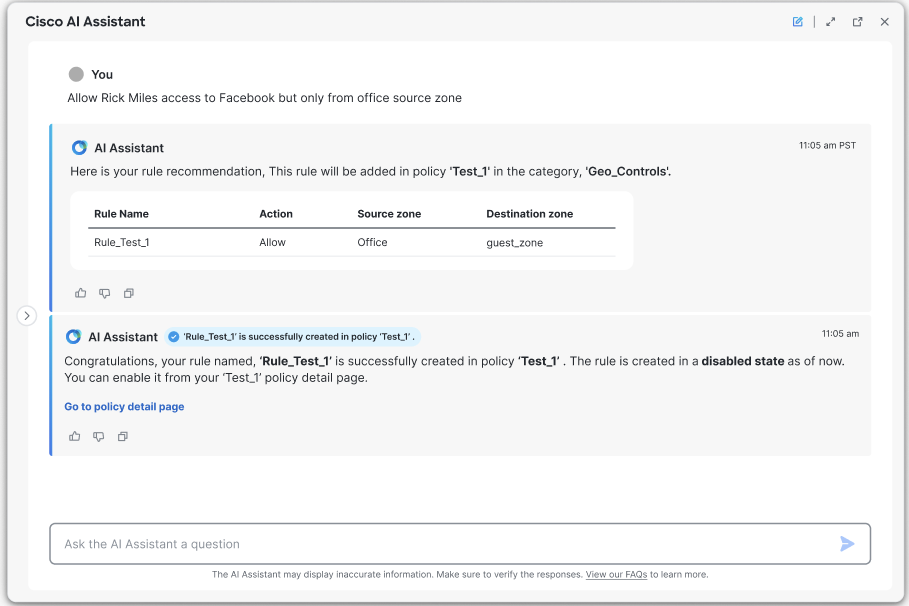Thumbs up the rule recommendation response
Image resolution: width=909 pixels, height=606 pixels.
(x=81, y=293)
